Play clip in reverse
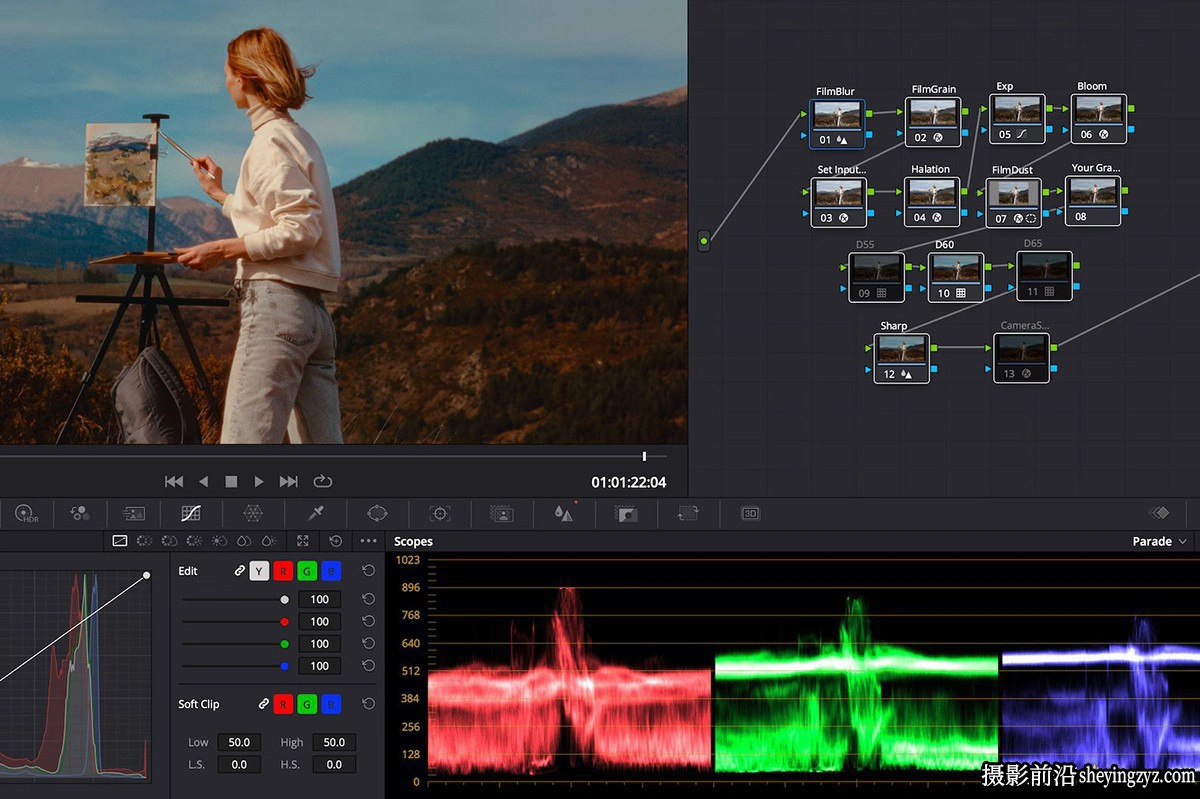 coord(203,482)
